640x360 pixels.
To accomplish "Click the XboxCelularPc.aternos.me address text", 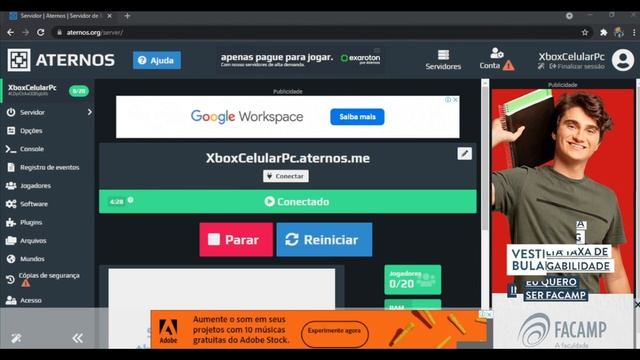I will pos(288,158).
